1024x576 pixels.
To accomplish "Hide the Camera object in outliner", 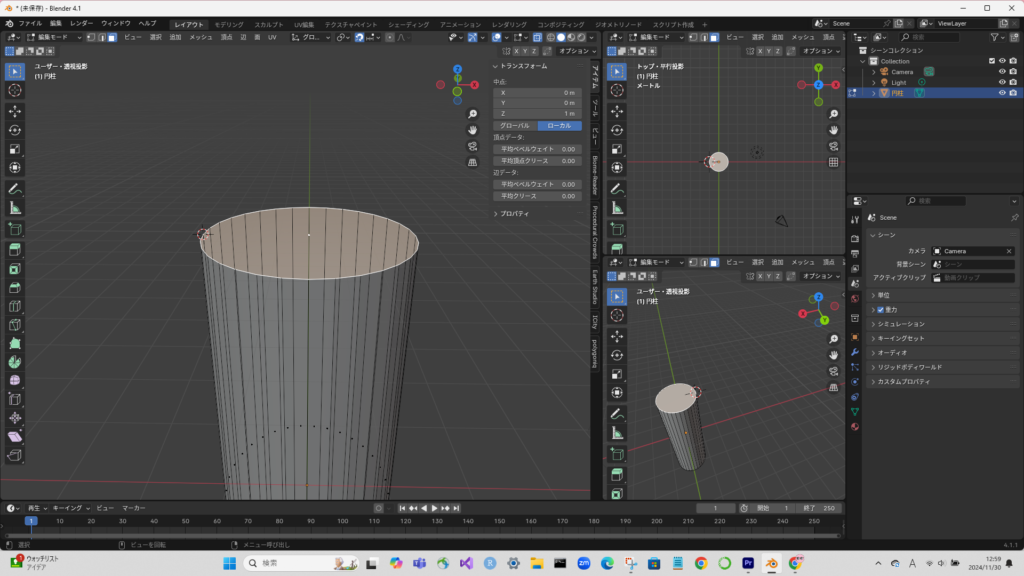I will (1001, 71).
